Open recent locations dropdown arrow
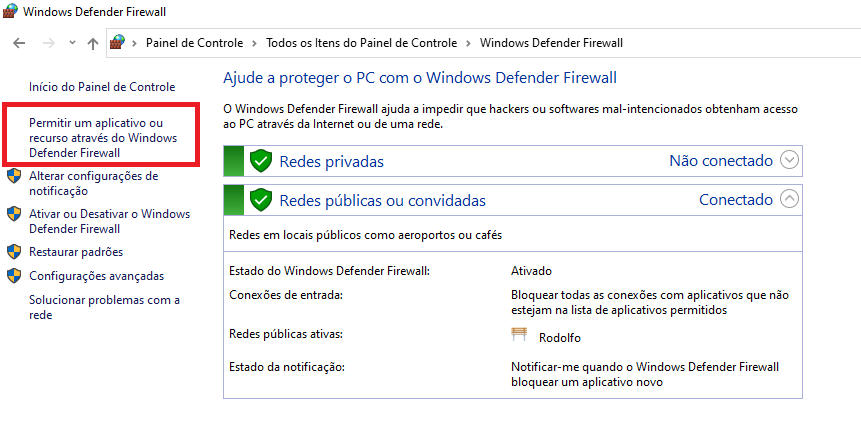The width and height of the screenshot is (861, 426). 72,43
